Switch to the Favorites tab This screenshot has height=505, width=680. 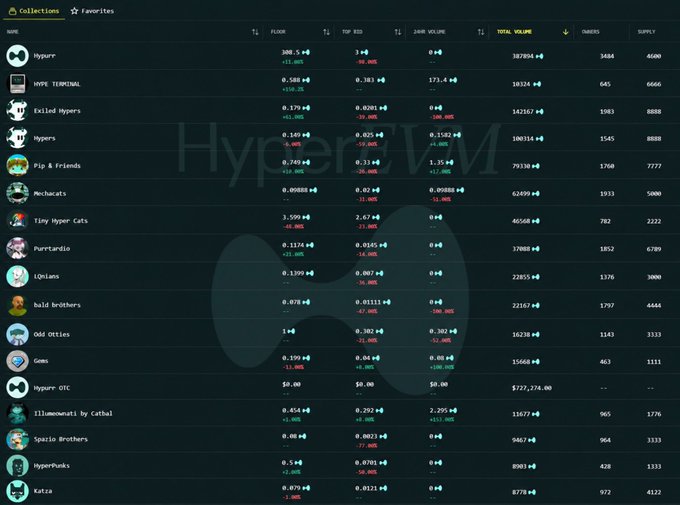[x=92, y=11]
